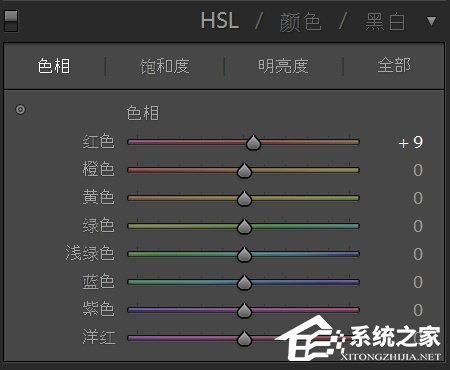Click the 蓝色 value field showing 0
This screenshot has height=370, width=450.
418,282
